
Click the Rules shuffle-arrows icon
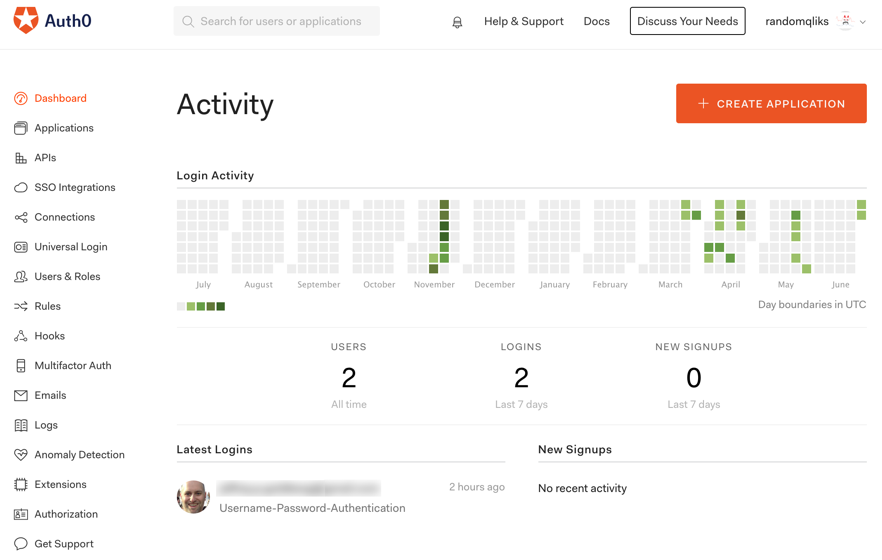click(21, 306)
